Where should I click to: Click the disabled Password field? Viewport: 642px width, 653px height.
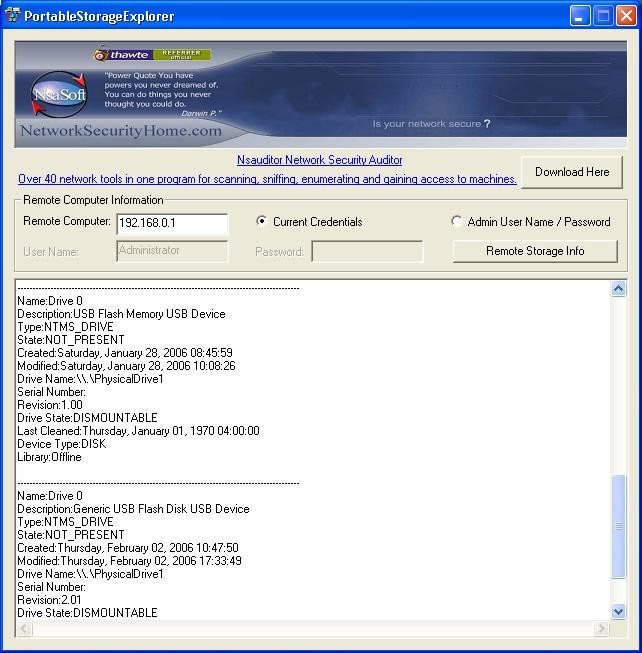tap(367, 252)
